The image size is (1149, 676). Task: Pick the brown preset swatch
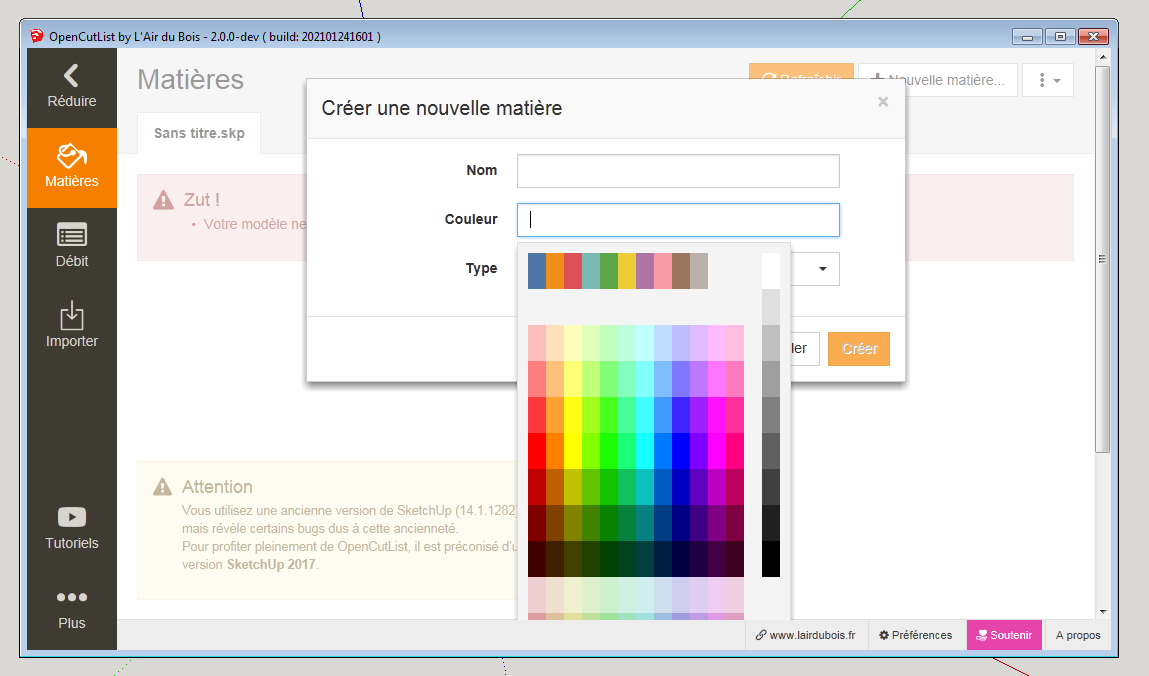[x=681, y=271]
